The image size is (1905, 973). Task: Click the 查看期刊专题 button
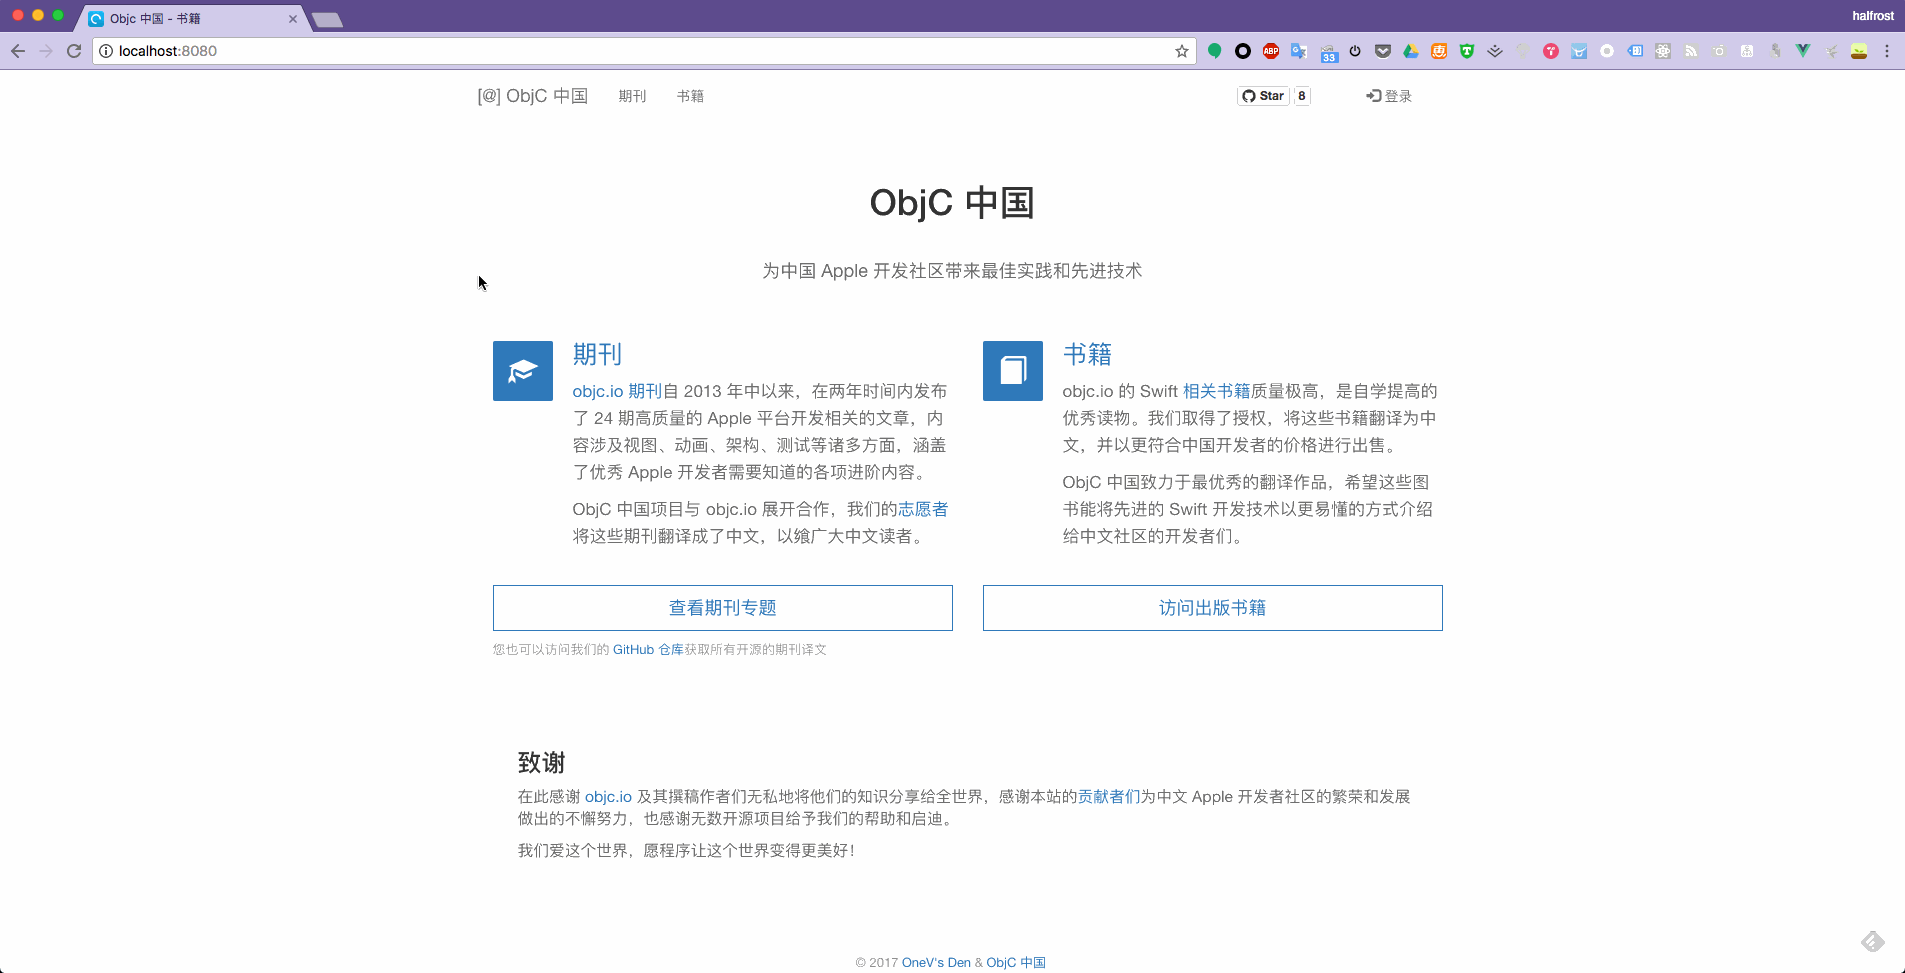tap(723, 608)
